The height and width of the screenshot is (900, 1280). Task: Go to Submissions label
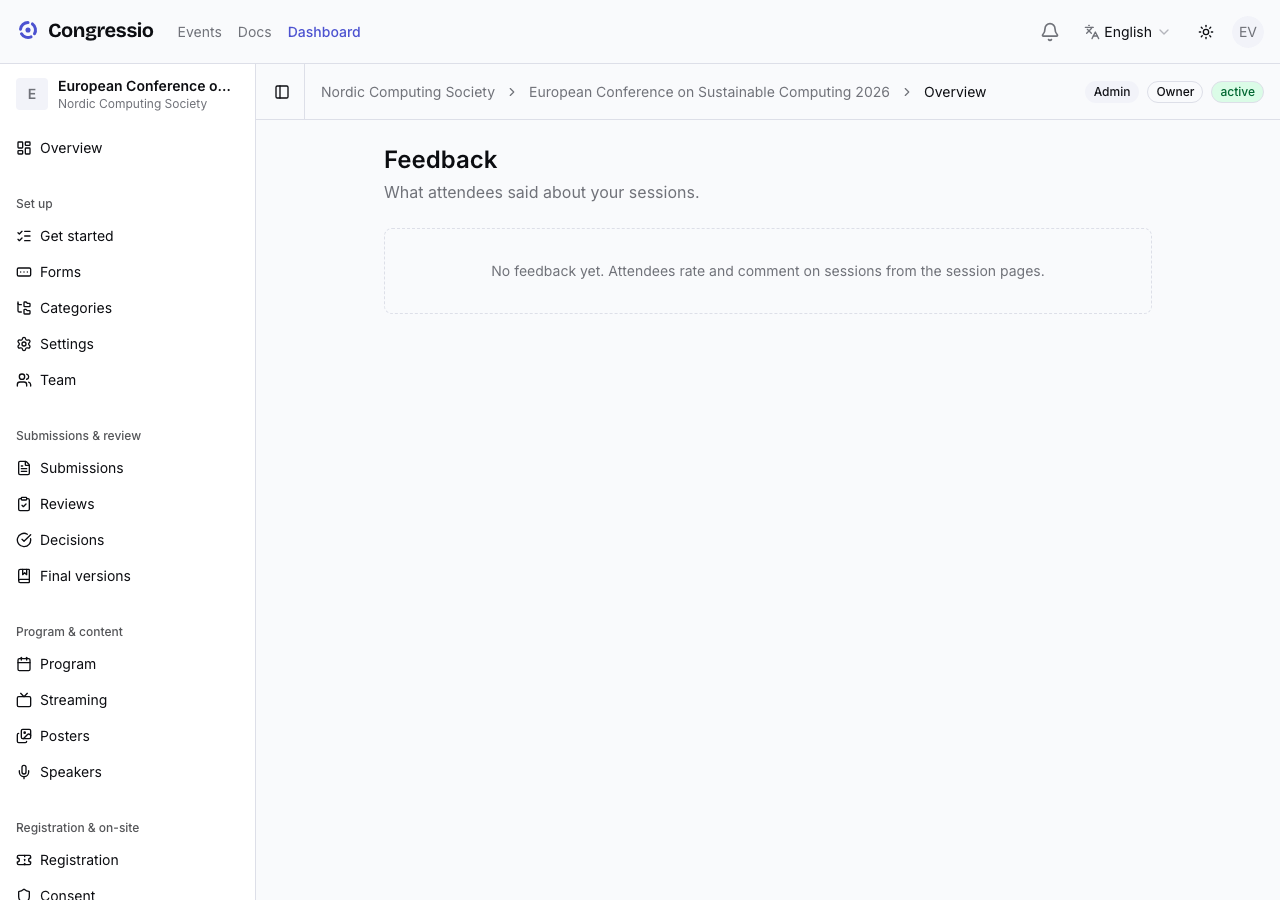(82, 468)
